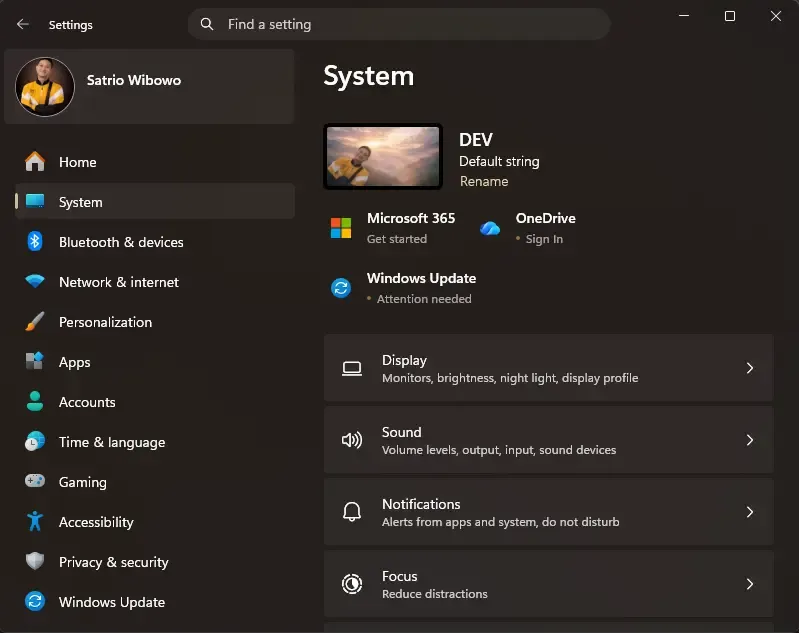This screenshot has width=799, height=633.
Task: Click the Display laptop icon
Action: click(x=352, y=368)
